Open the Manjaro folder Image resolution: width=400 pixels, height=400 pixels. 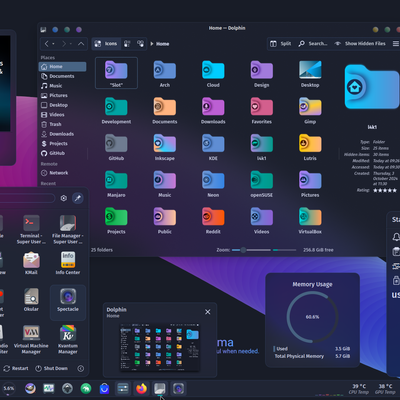tap(116, 184)
